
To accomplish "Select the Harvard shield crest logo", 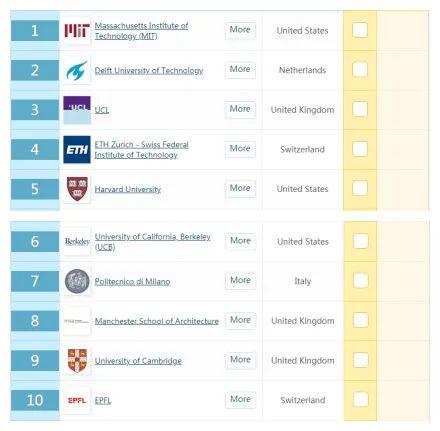I will pos(77,189).
